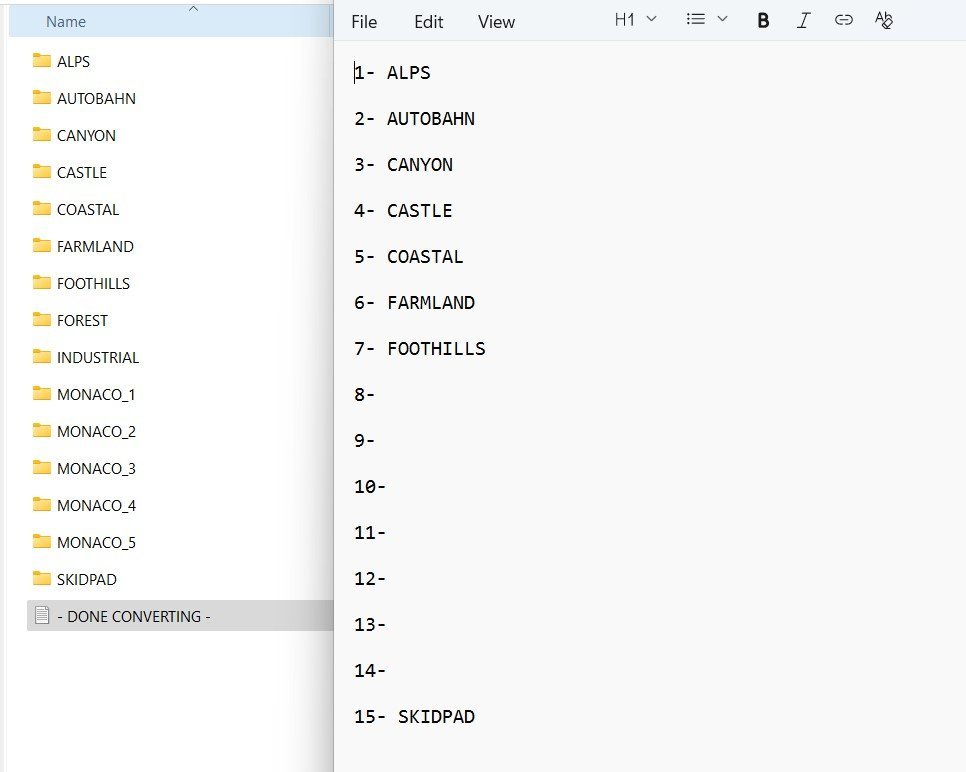966x772 pixels.
Task: Open the File menu
Action: pyautogui.click(x=364, y=22)
